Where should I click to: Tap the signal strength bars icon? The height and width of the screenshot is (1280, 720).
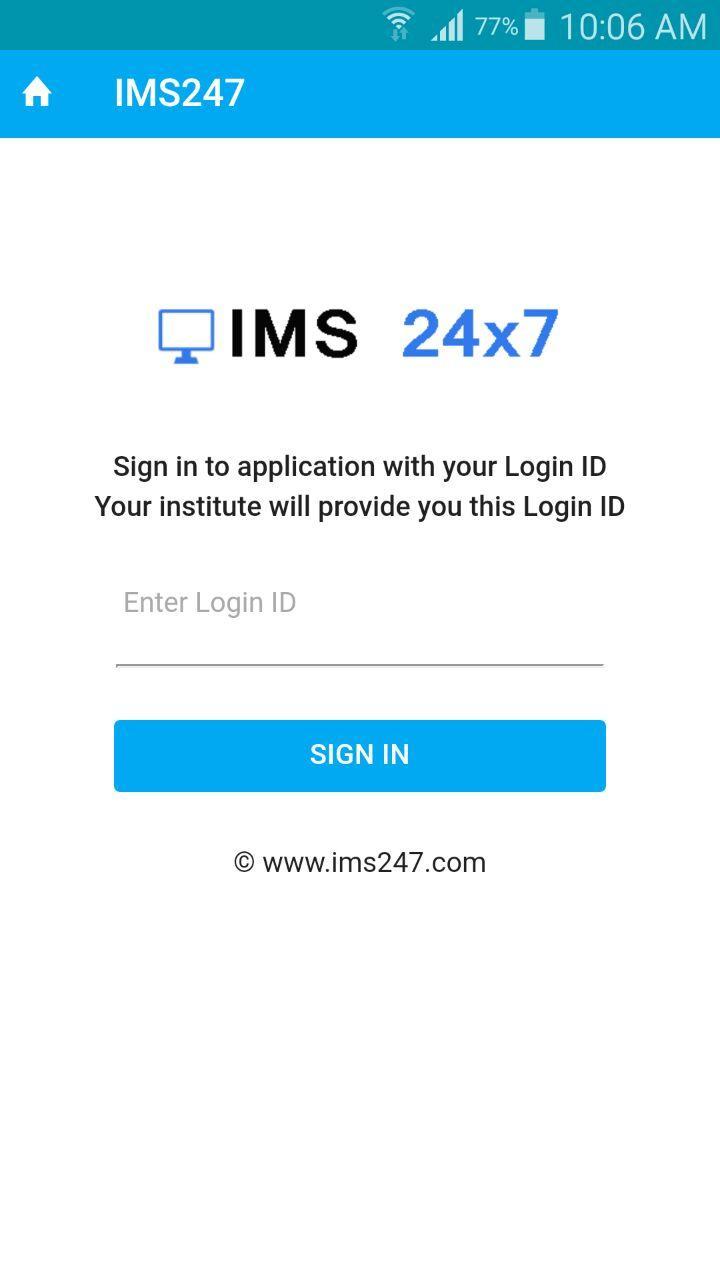[447, 26]
